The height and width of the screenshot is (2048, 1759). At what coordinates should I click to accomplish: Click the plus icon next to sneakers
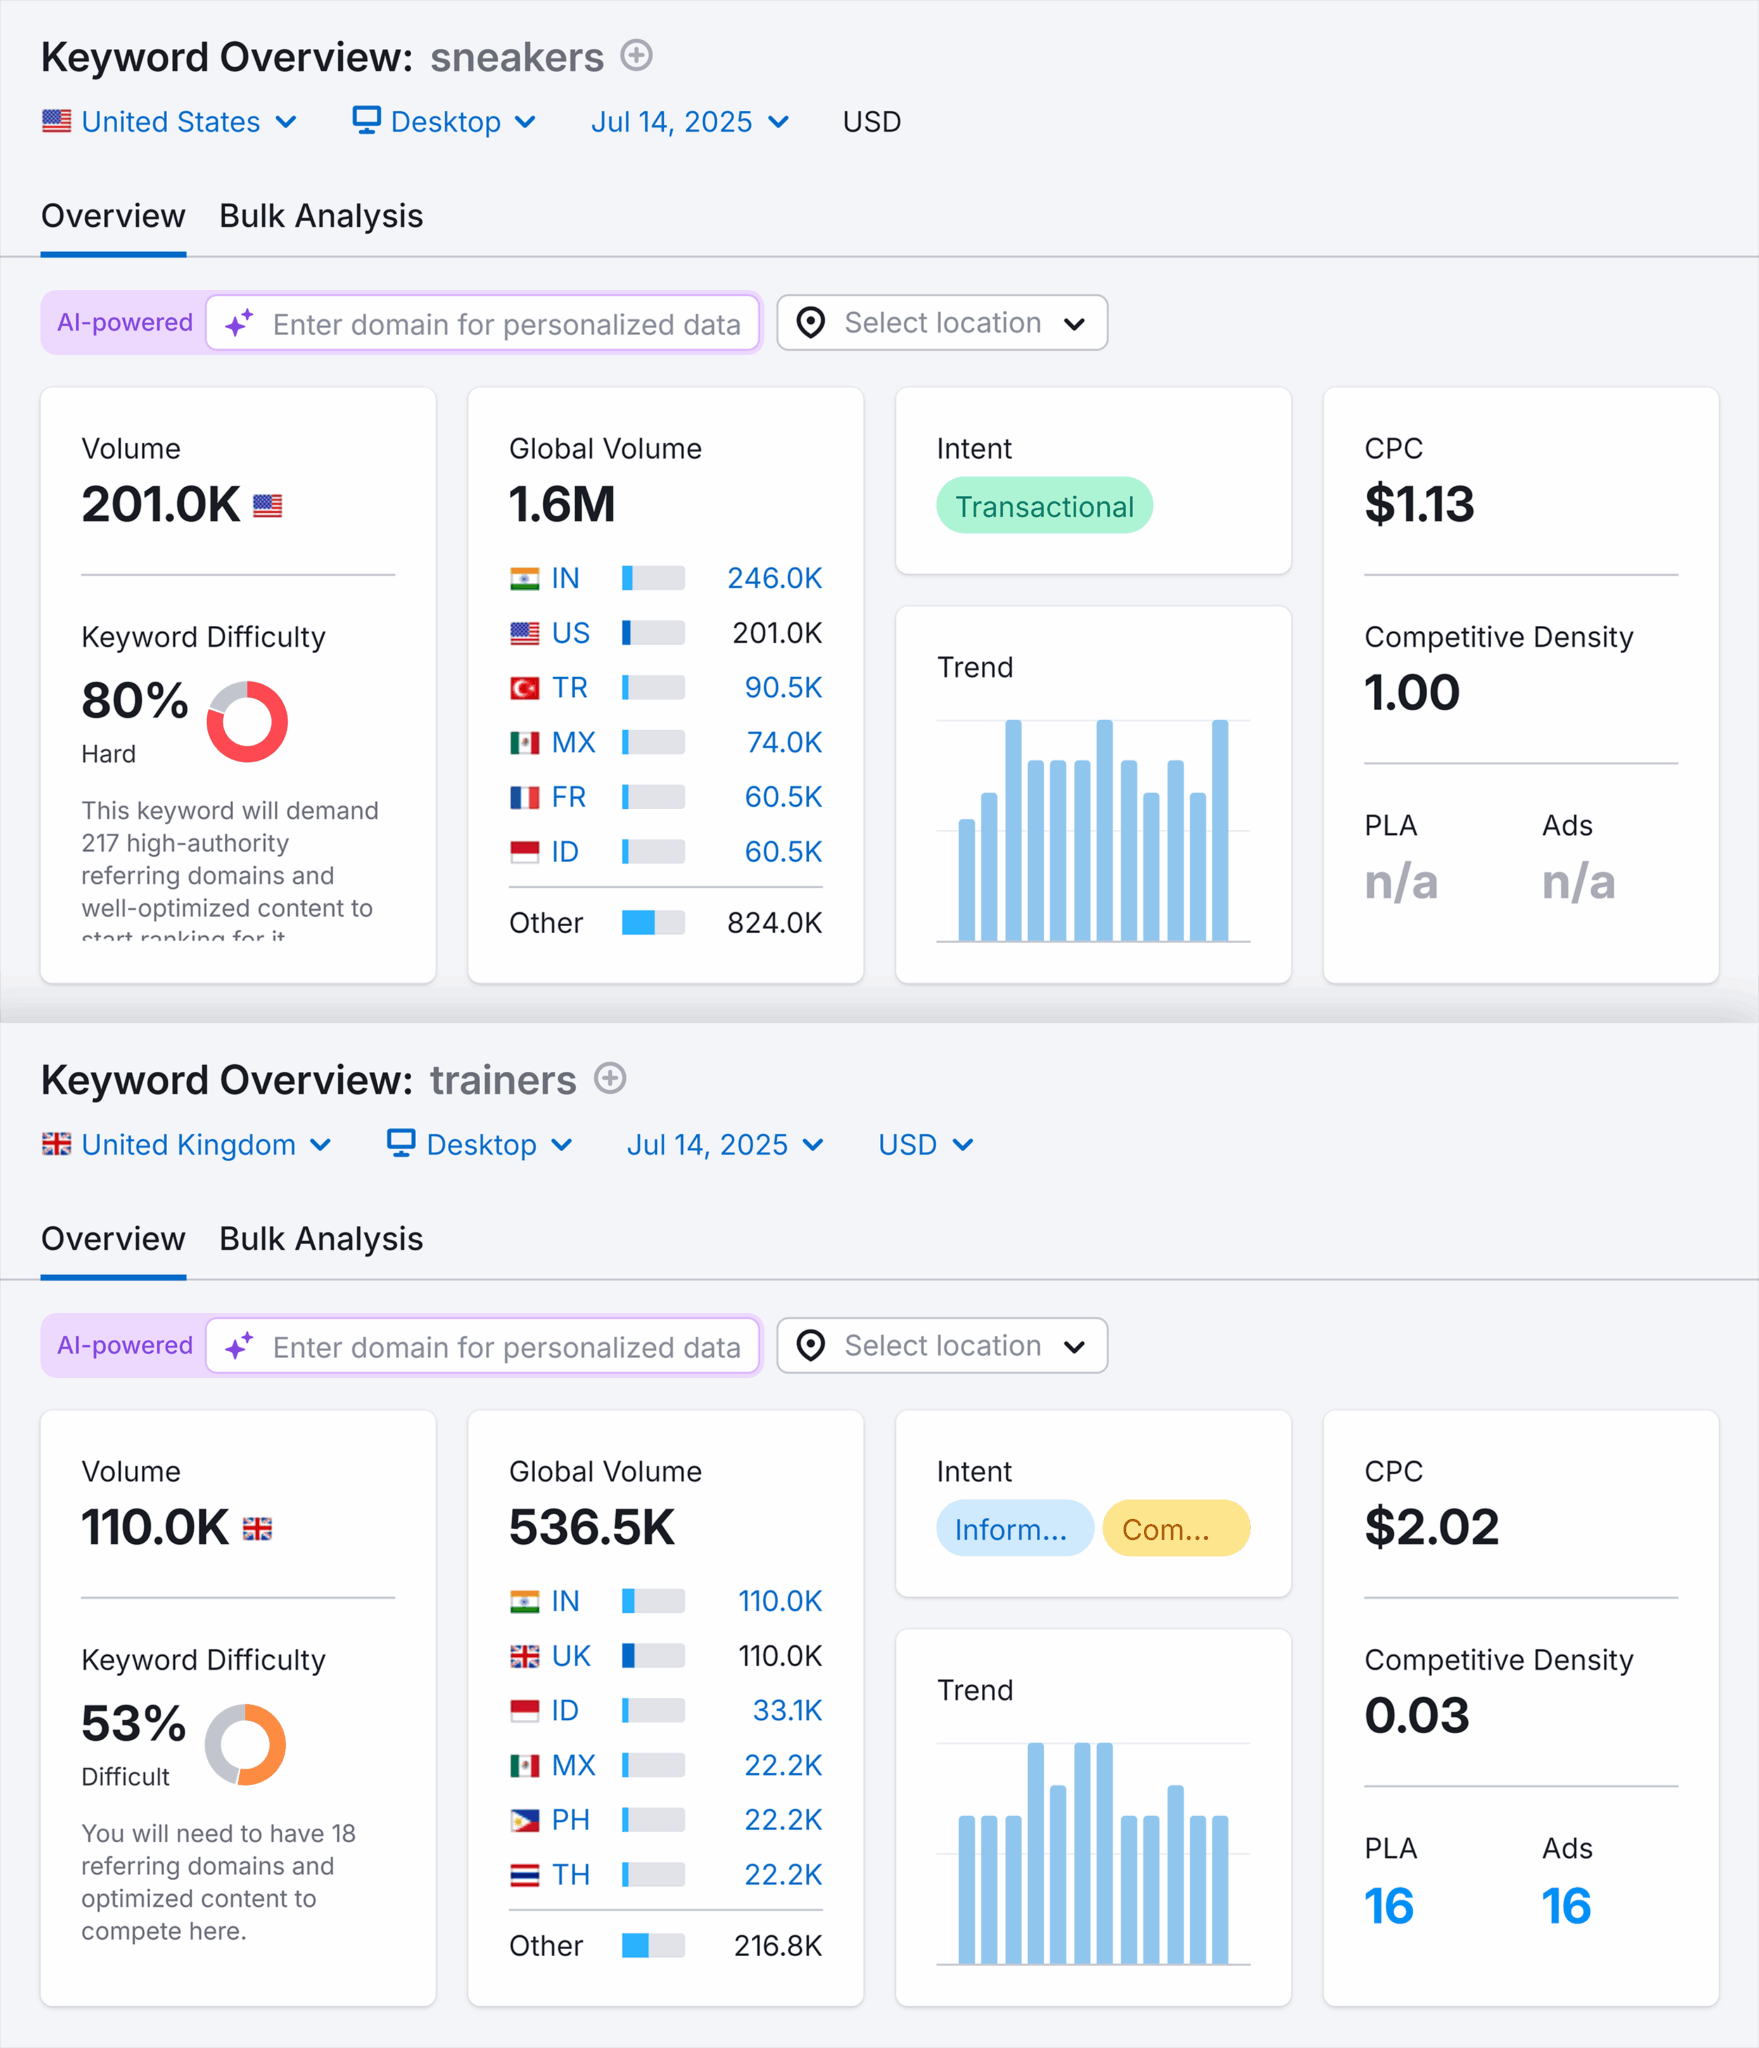point(636,55)
